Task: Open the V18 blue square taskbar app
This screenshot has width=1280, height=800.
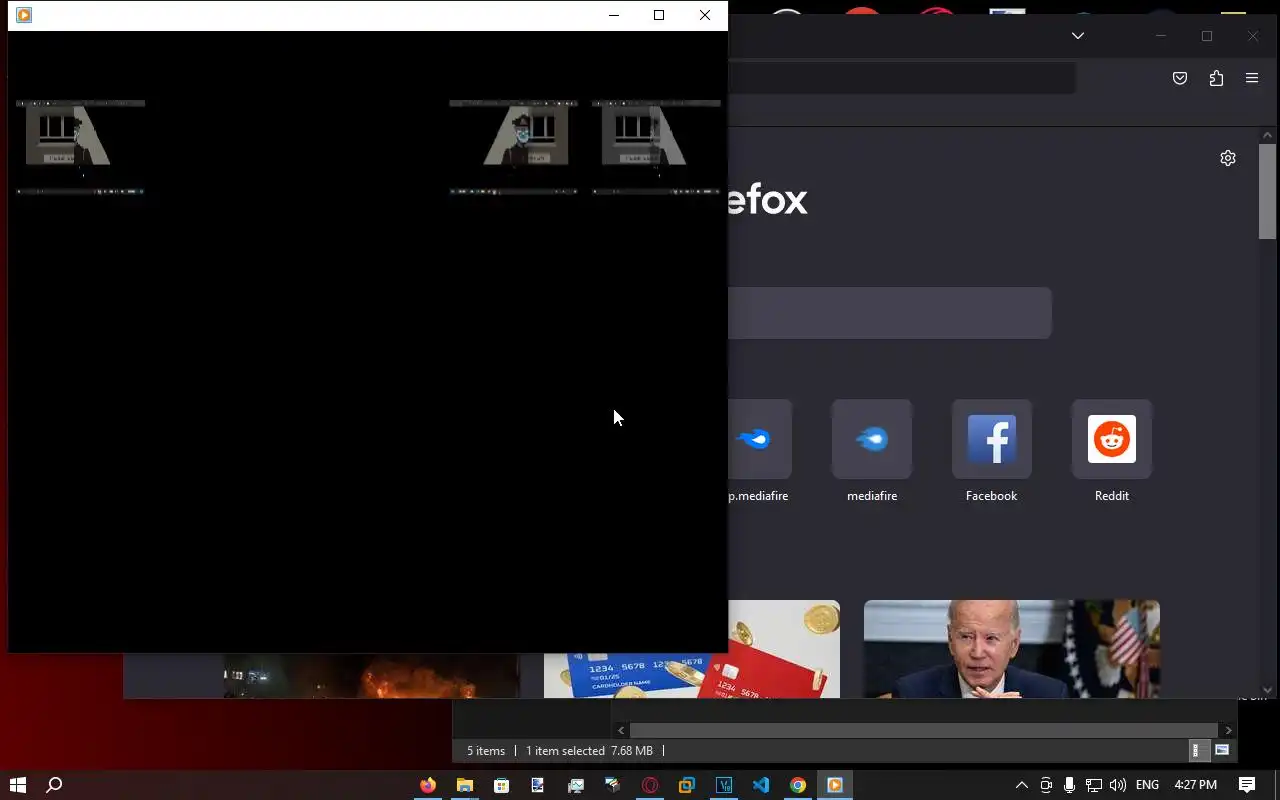Action: point(724,785)
